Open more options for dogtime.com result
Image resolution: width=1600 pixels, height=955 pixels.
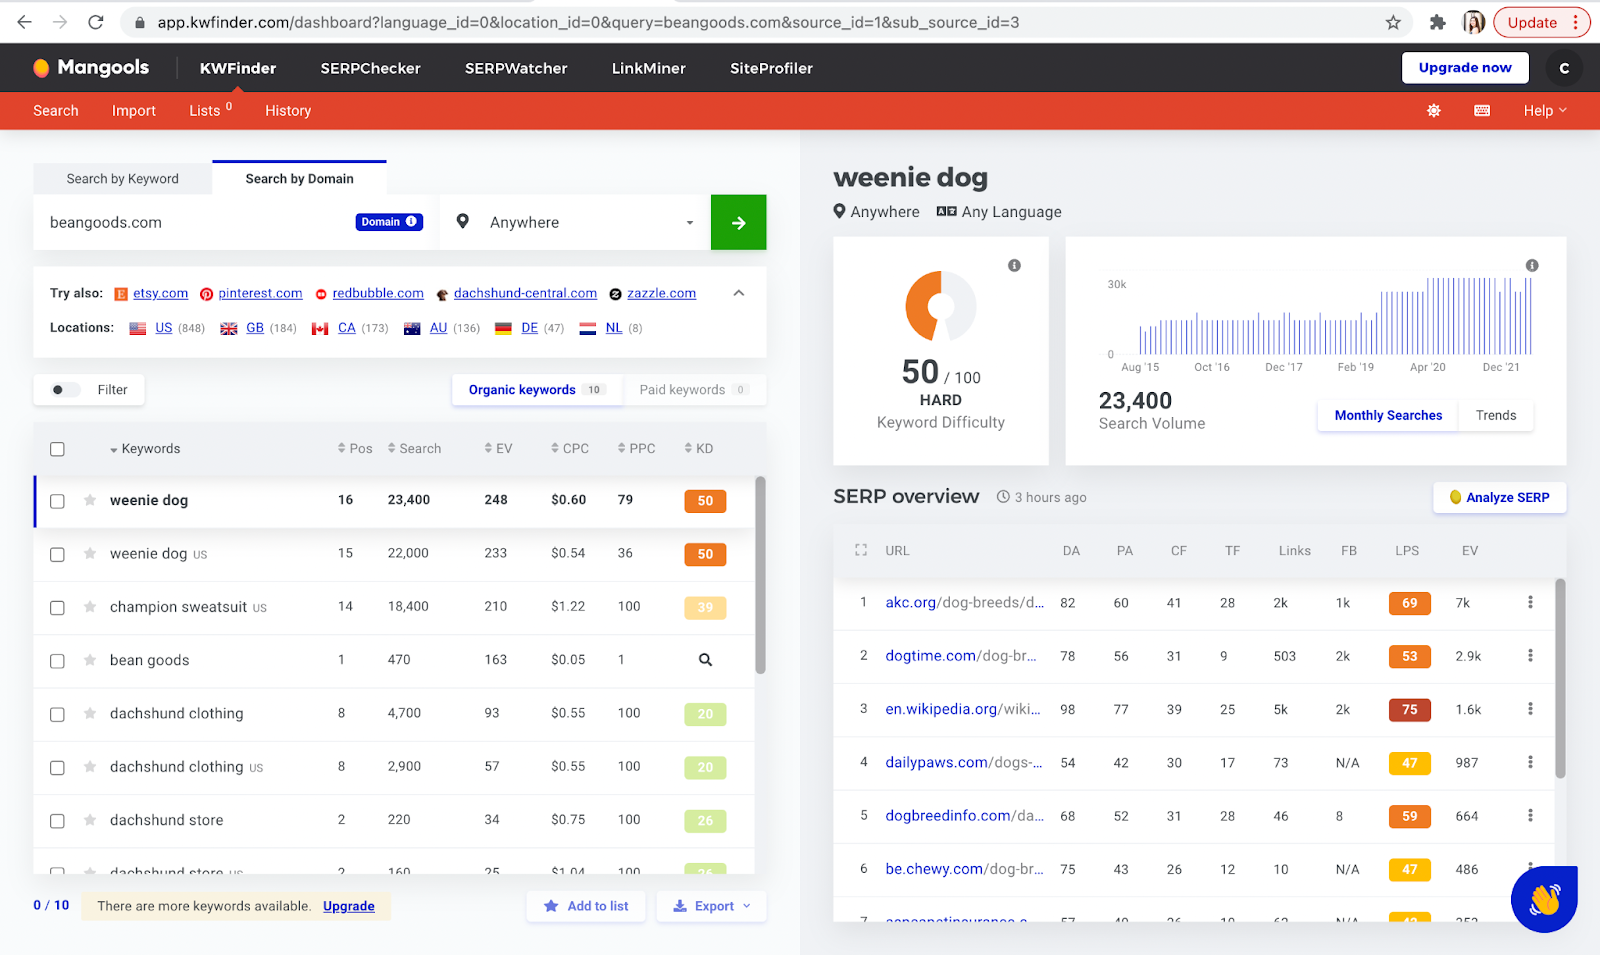pos(1530,656)
